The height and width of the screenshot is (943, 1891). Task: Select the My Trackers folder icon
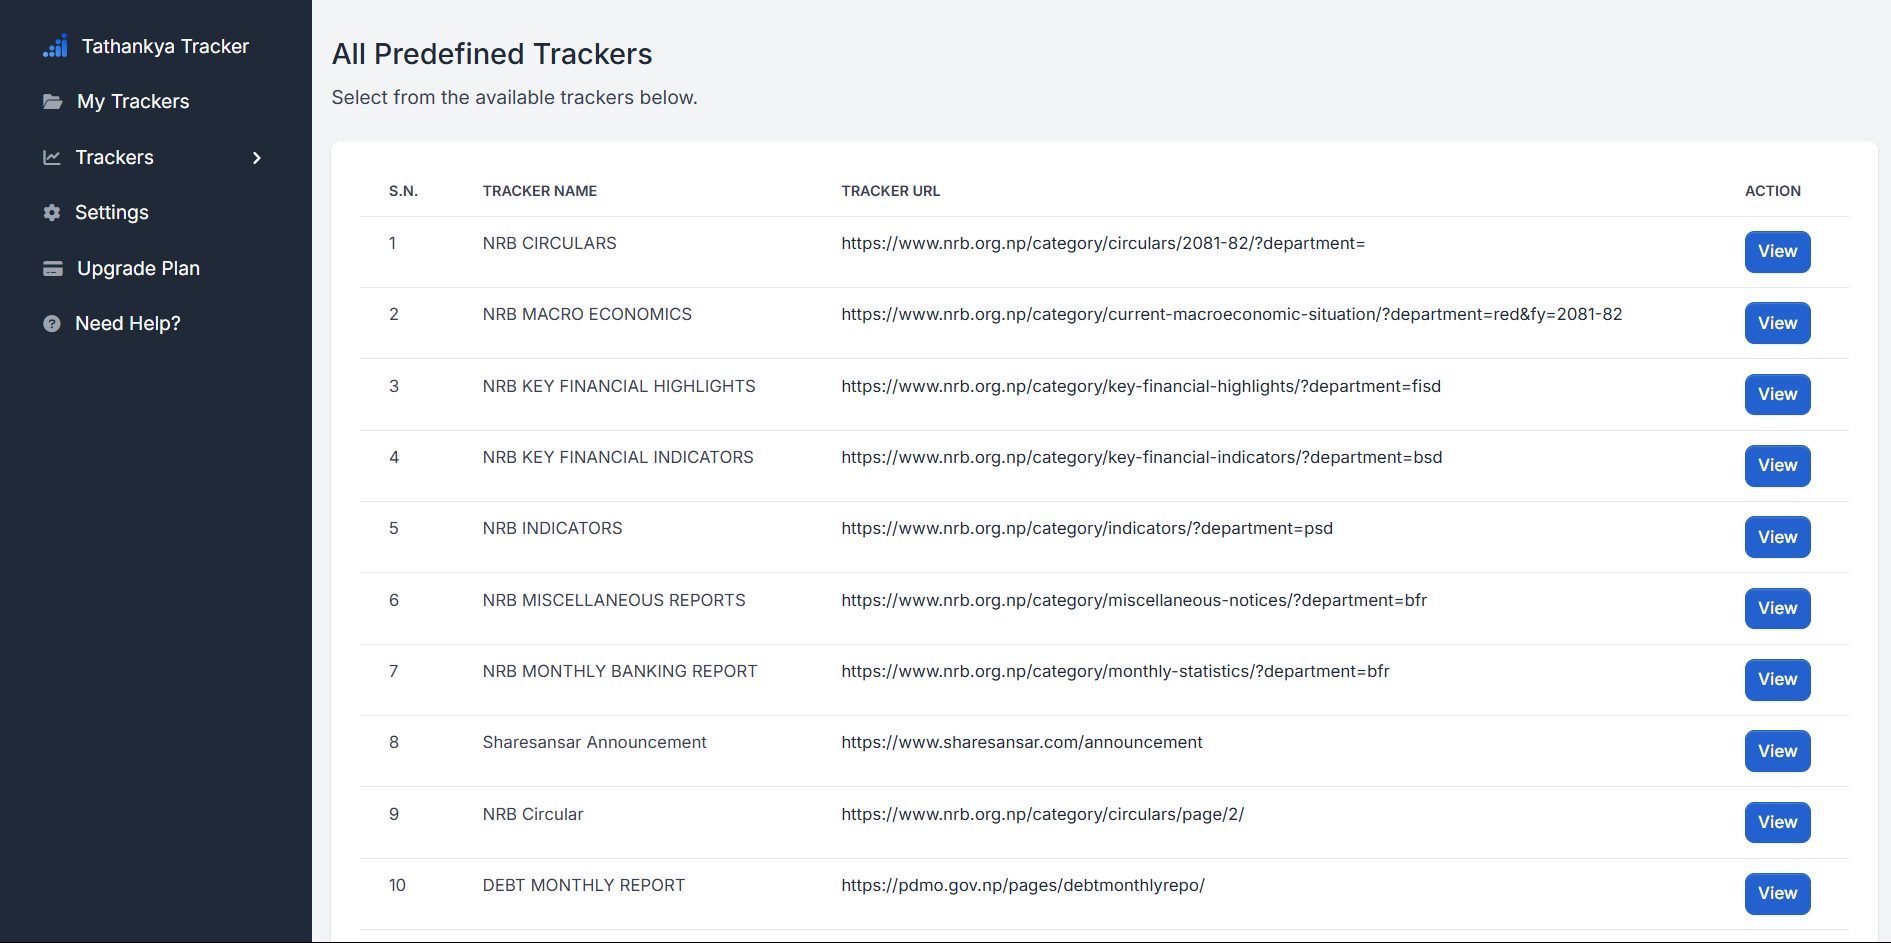tap(53, 101)
